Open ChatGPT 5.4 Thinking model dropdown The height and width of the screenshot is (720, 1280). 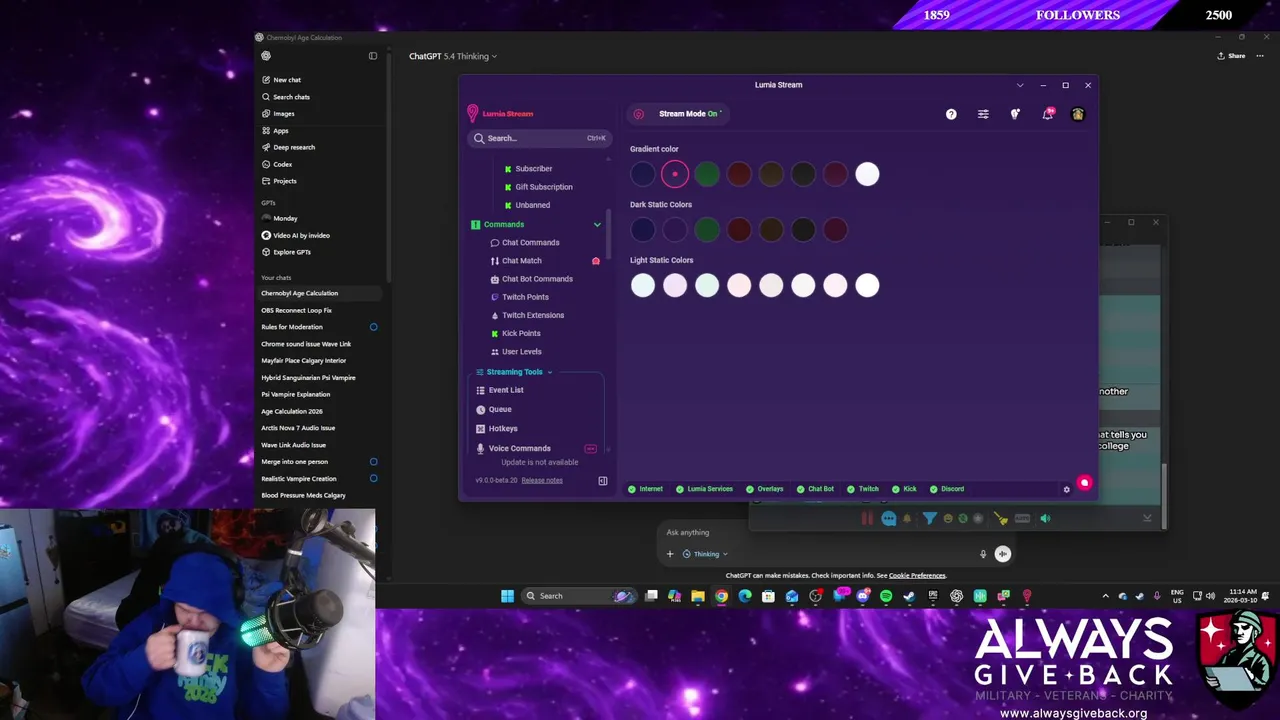point(453,56)
